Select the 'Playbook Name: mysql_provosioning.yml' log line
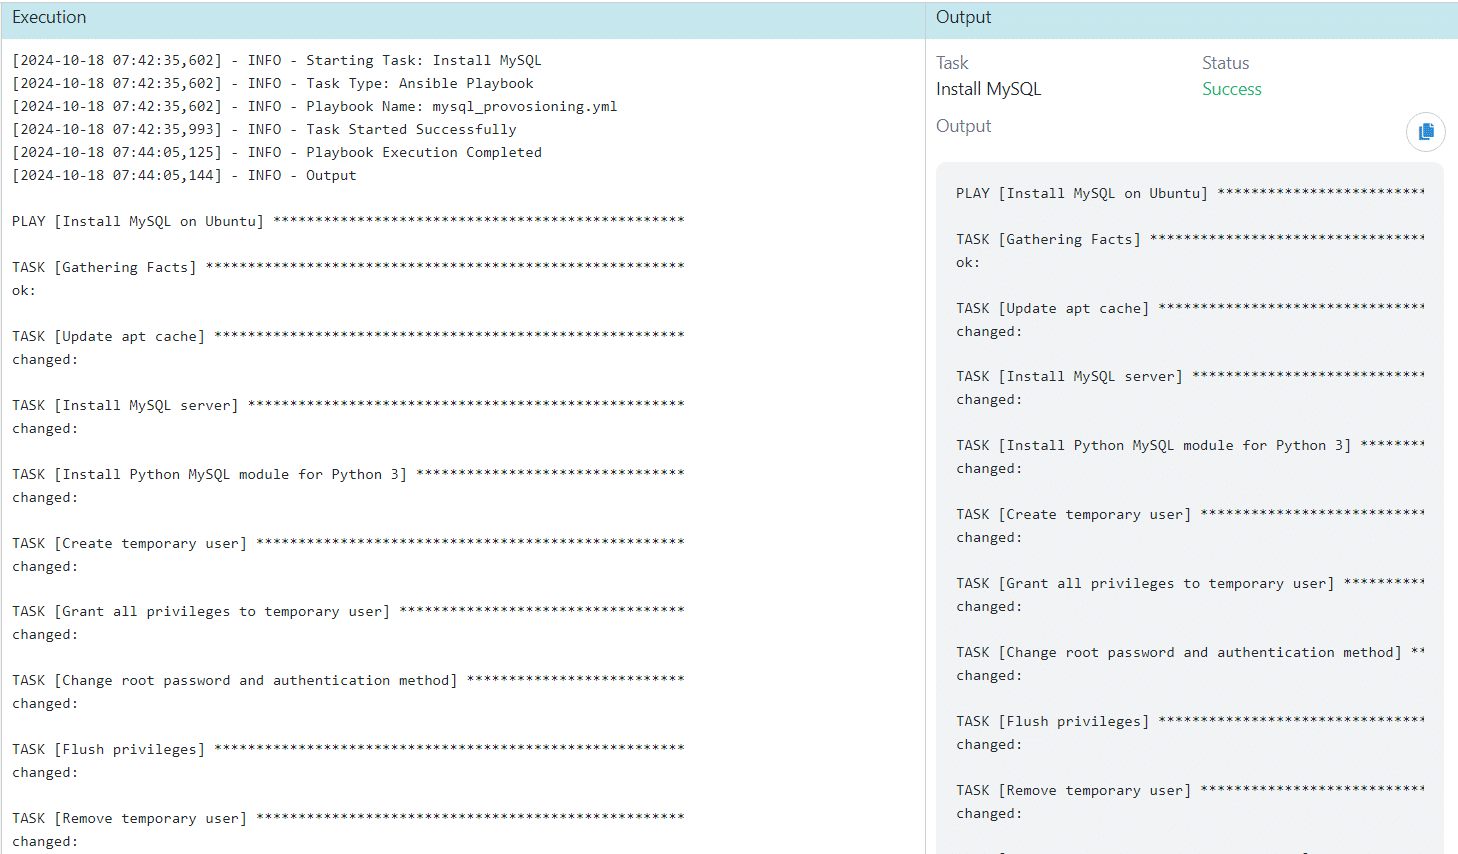This screenshot has height=854, width=1458. point(315,107)
